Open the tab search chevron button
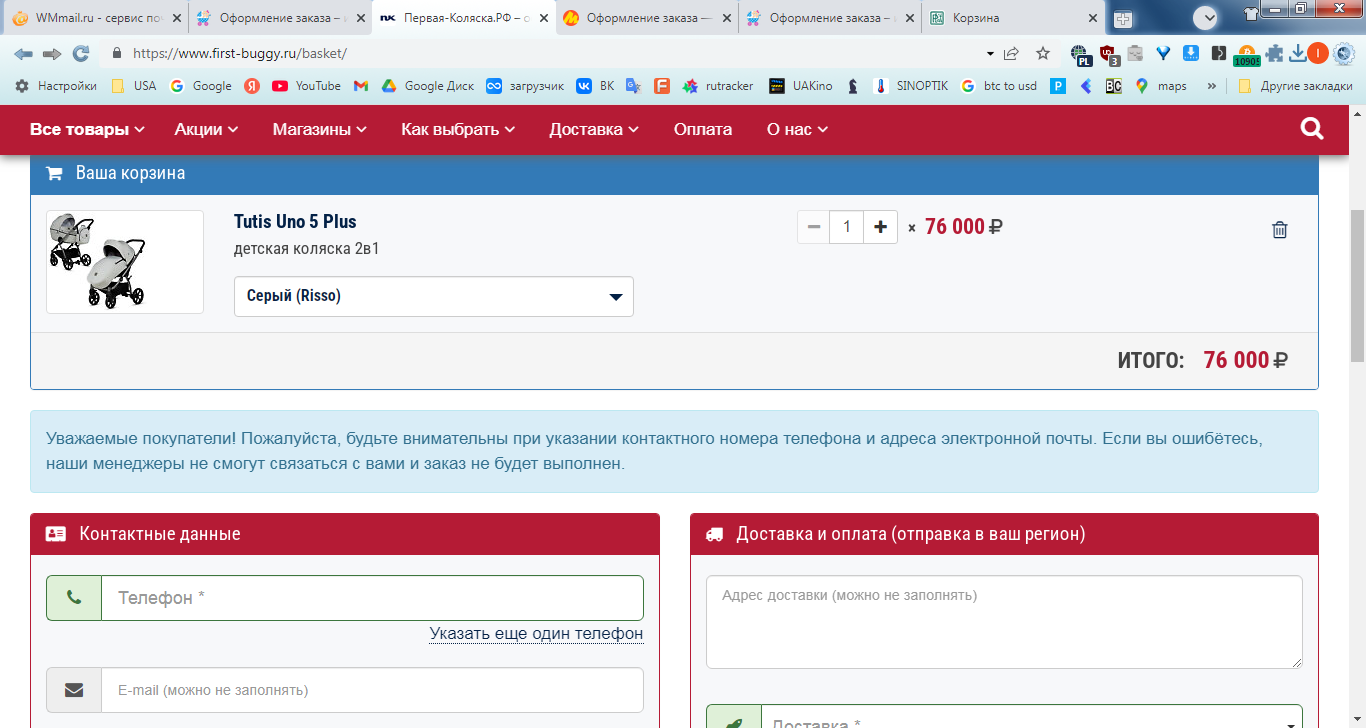This screenshot has width=1366, height=728. click(x=1206, y=17)
